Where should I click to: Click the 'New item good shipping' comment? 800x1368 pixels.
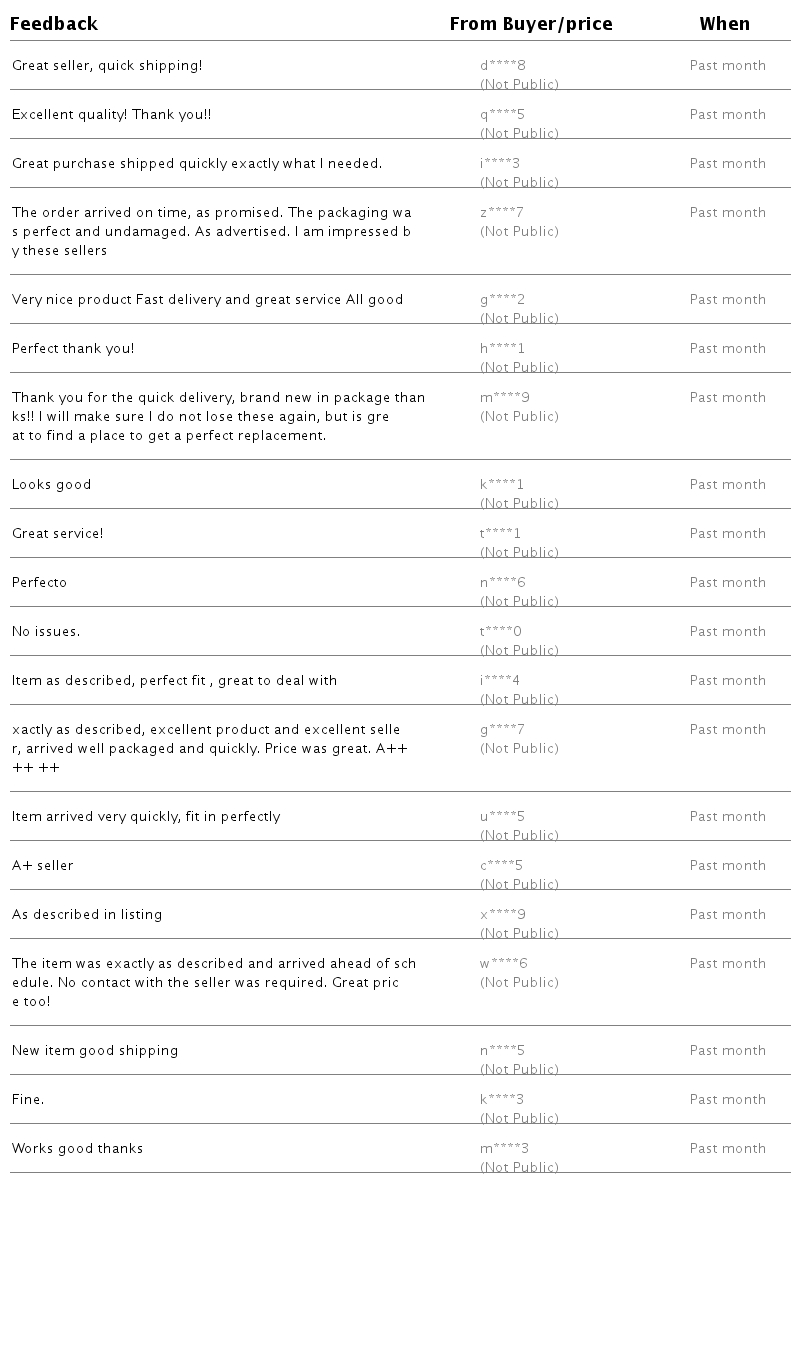[95, 1051]
